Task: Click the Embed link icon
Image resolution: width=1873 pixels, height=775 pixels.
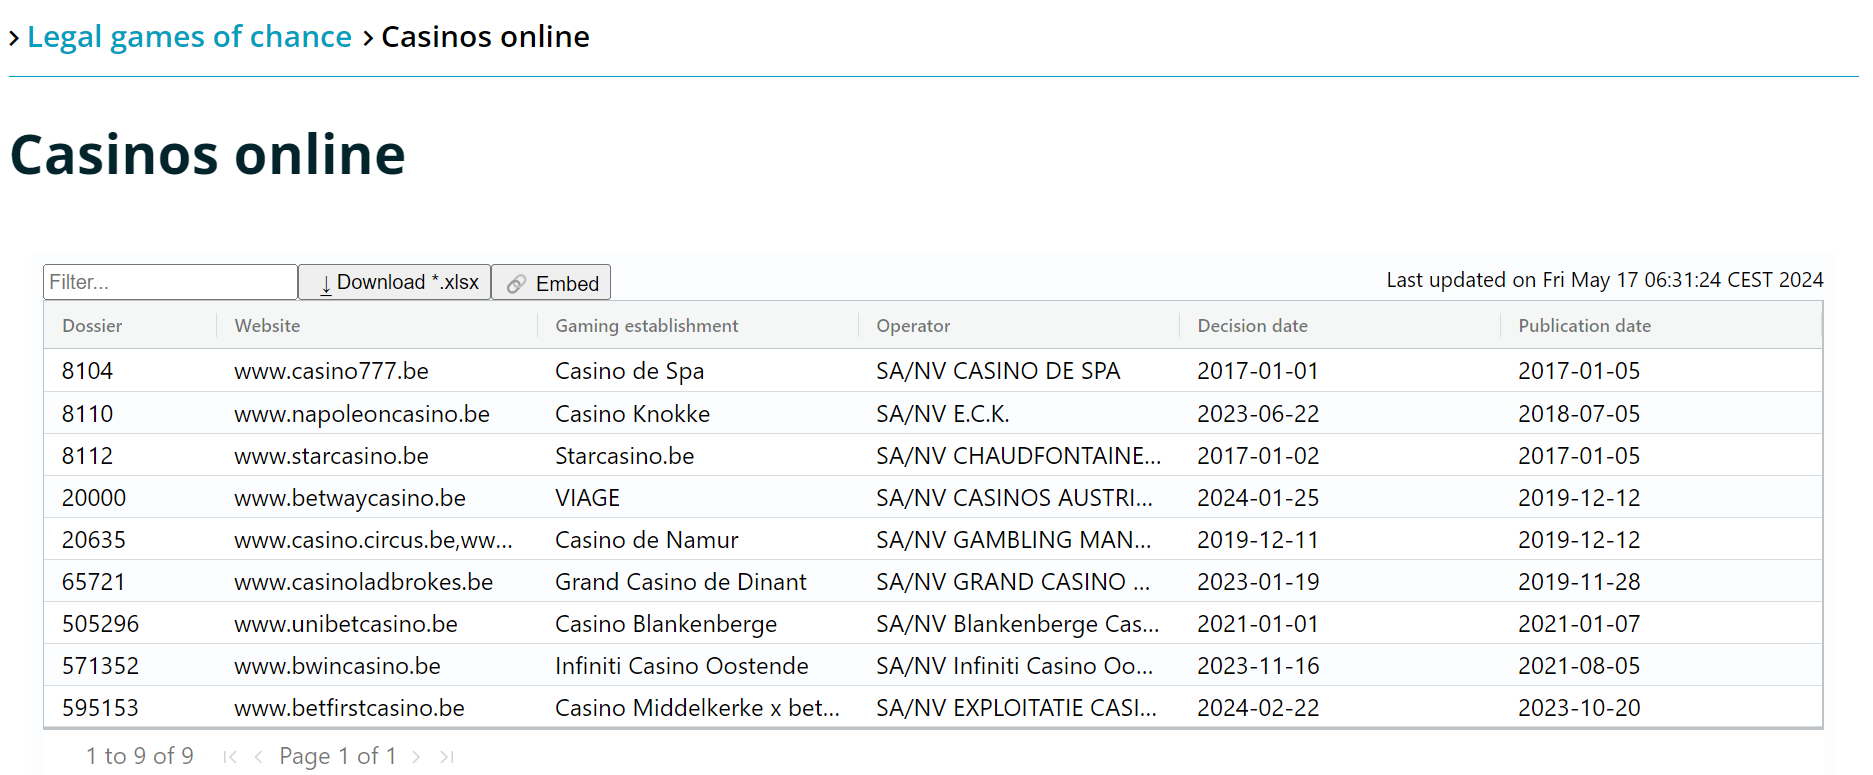Action: [516, 284]
